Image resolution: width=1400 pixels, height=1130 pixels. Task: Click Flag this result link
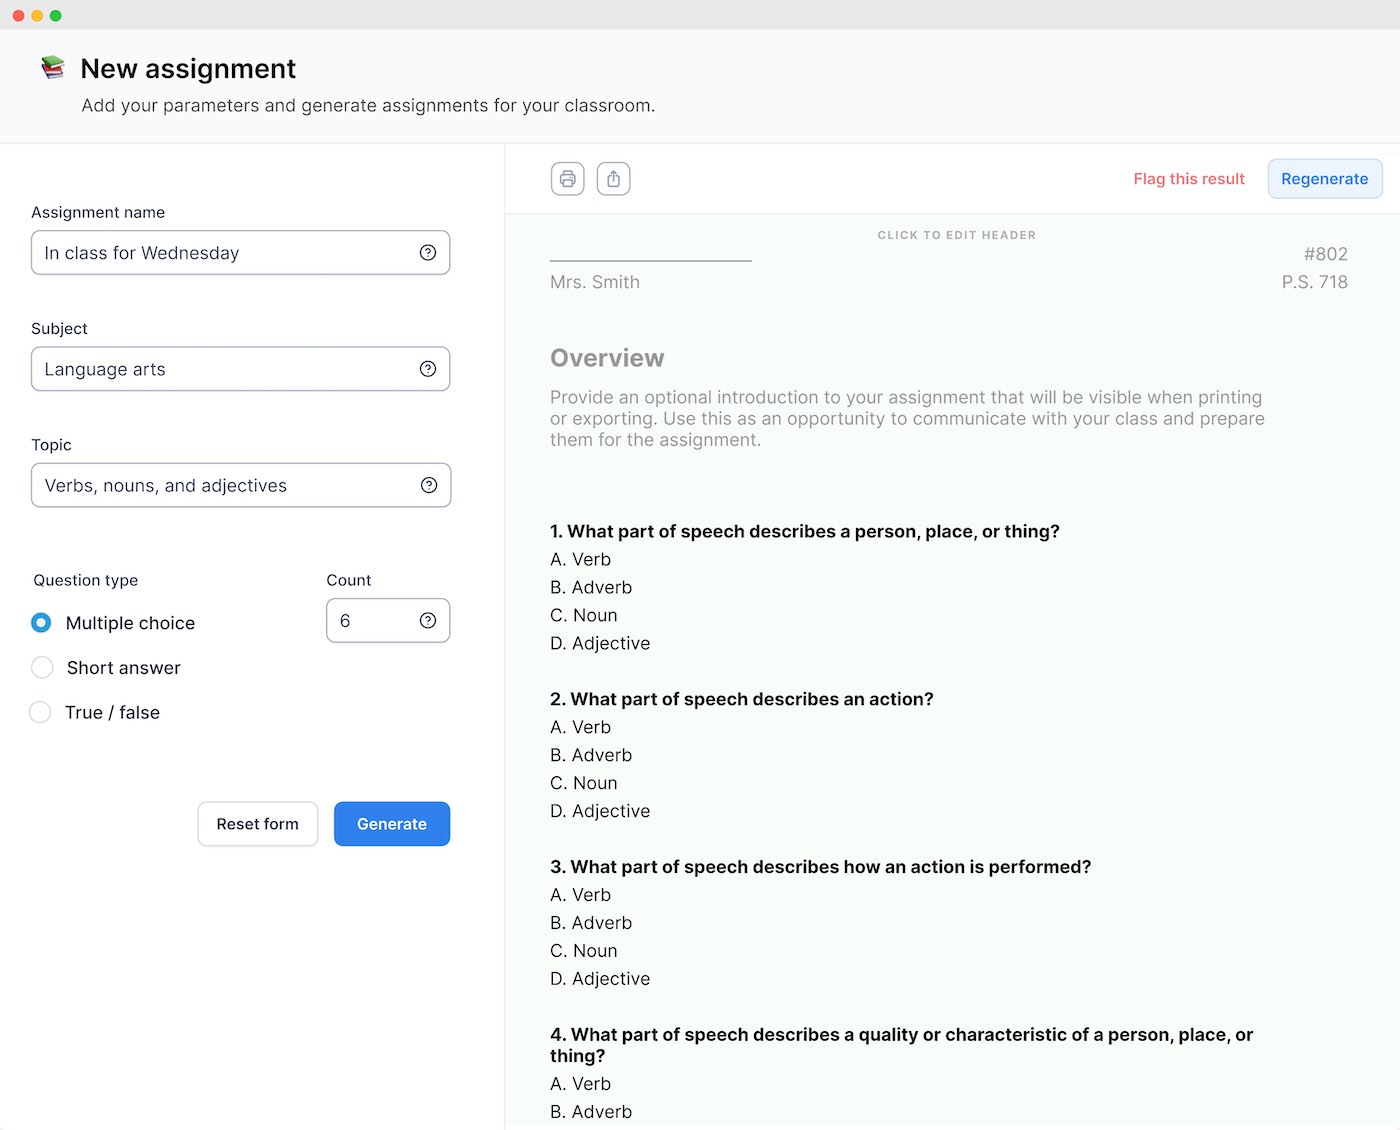[1189, 179]
